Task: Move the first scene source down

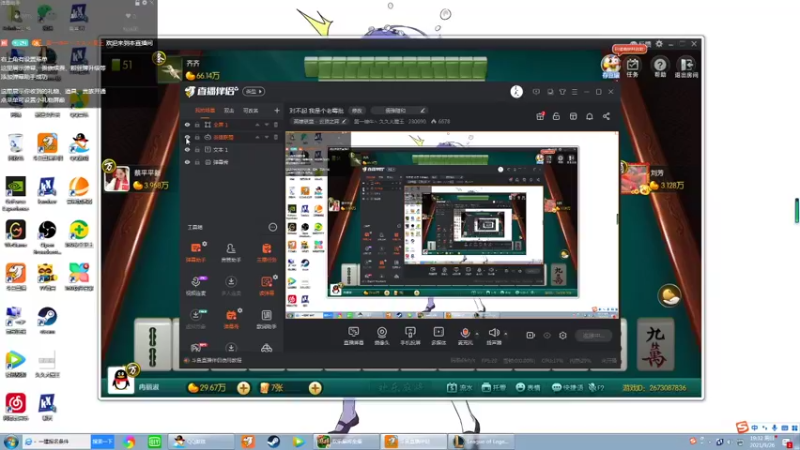Action: pos(266,124)
